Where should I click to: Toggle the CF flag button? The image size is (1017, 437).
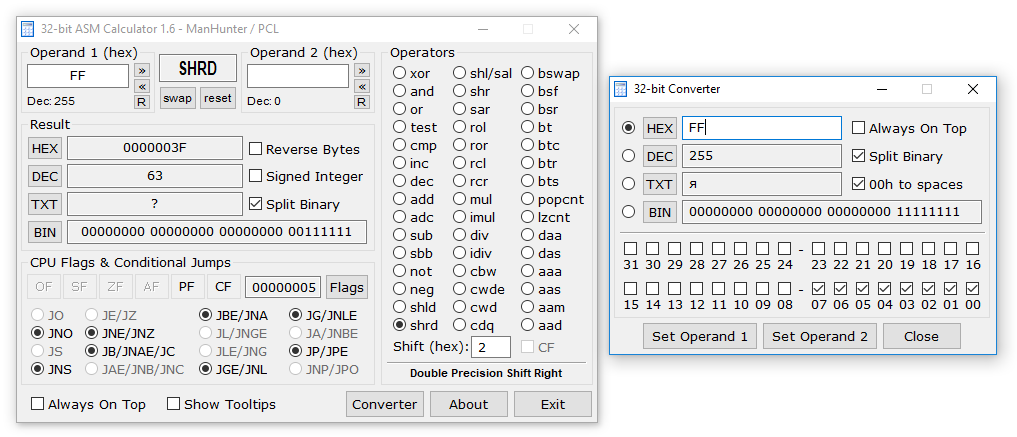pos(223,288)
